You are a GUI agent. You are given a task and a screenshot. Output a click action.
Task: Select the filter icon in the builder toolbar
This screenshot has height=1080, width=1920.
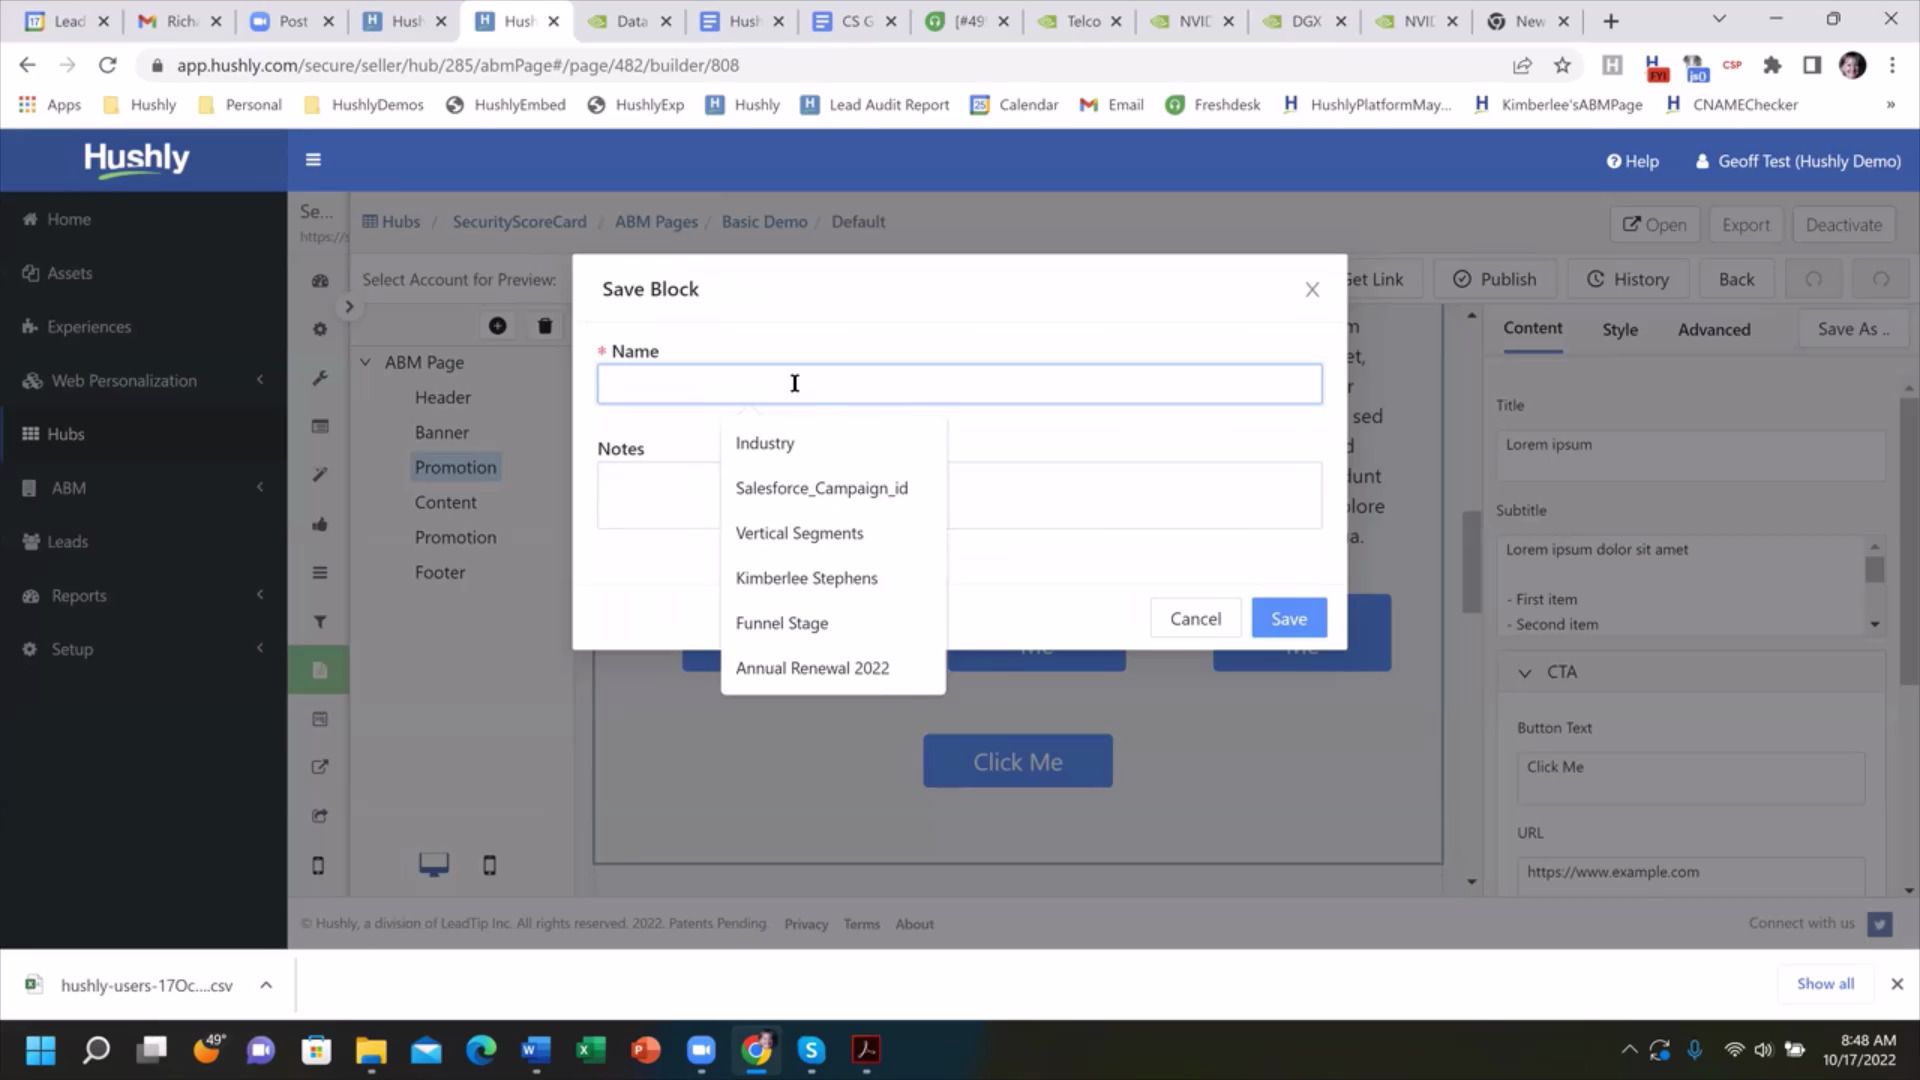(x=319, y=621)
